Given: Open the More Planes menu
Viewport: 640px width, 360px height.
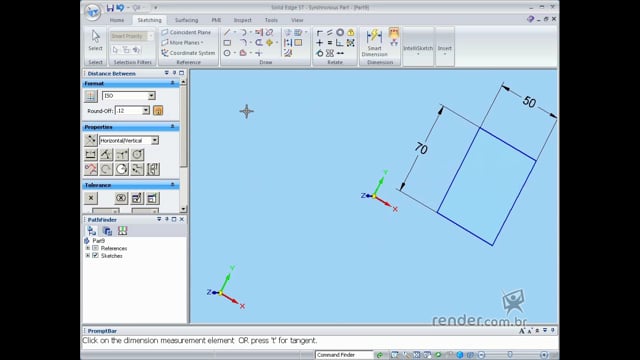Looking at the screenshot, I should click(x=182, y=42).
